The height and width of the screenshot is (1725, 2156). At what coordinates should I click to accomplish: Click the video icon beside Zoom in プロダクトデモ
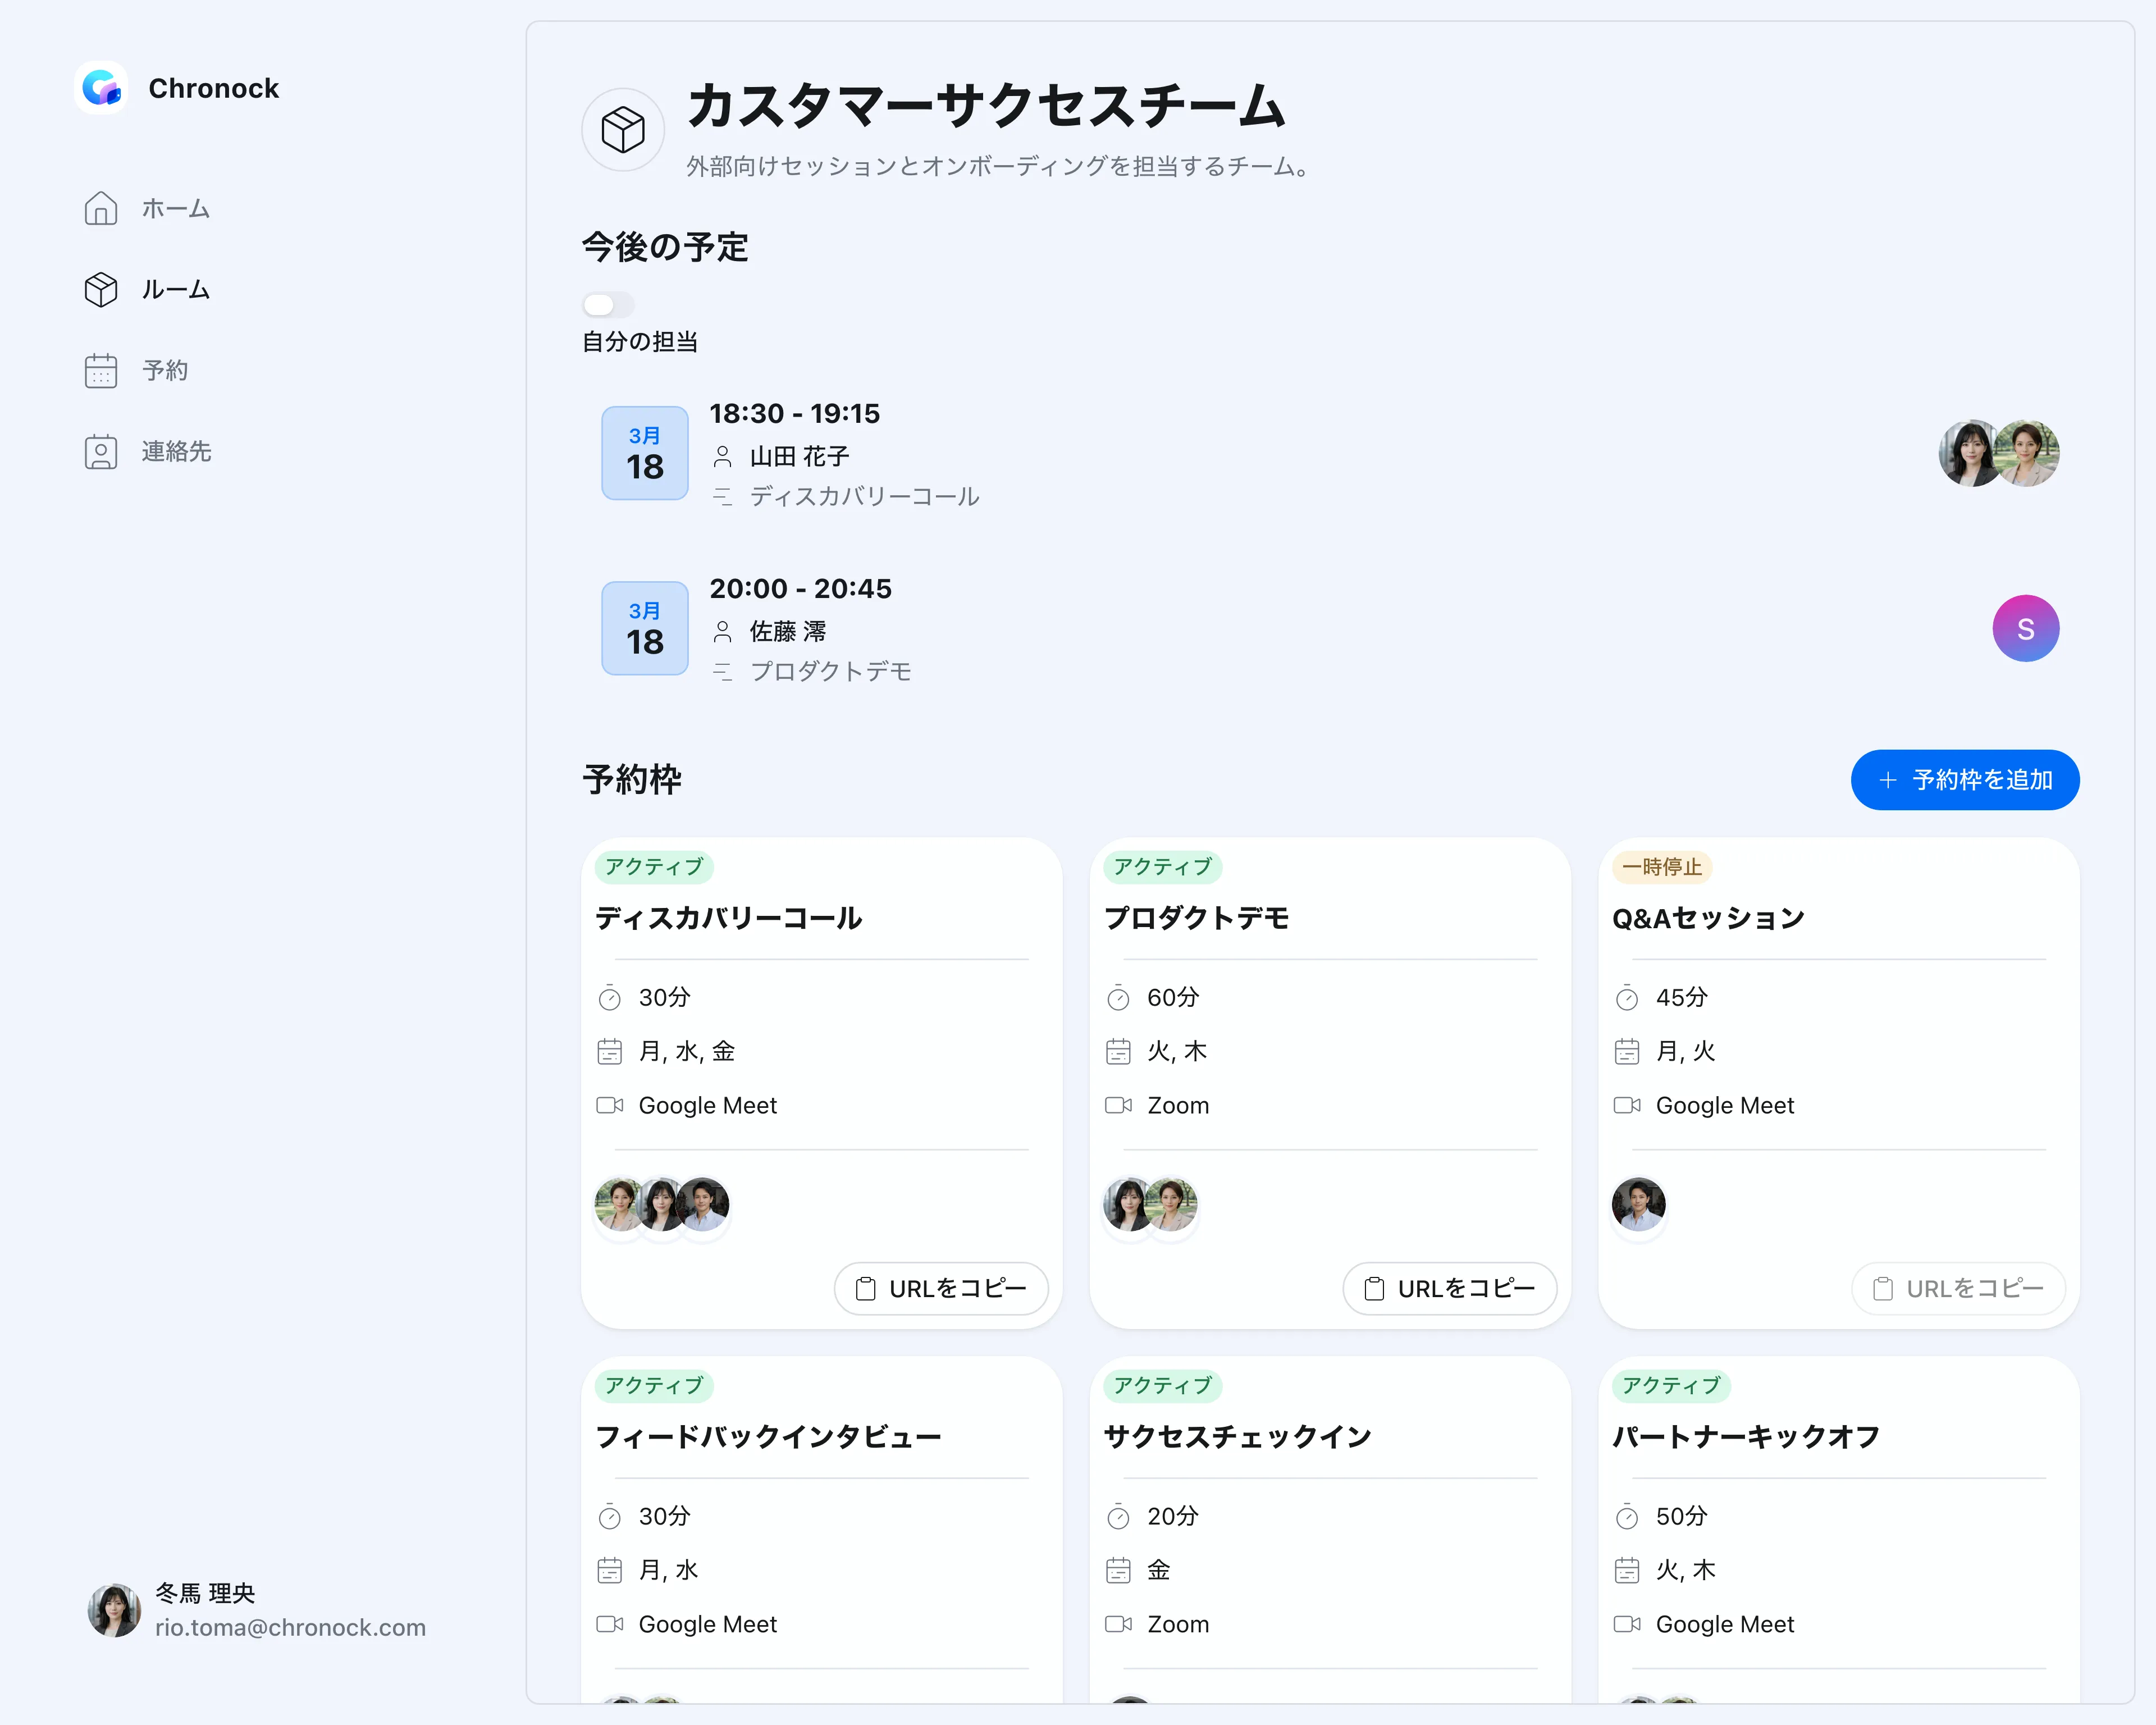click(1118, 1106)
